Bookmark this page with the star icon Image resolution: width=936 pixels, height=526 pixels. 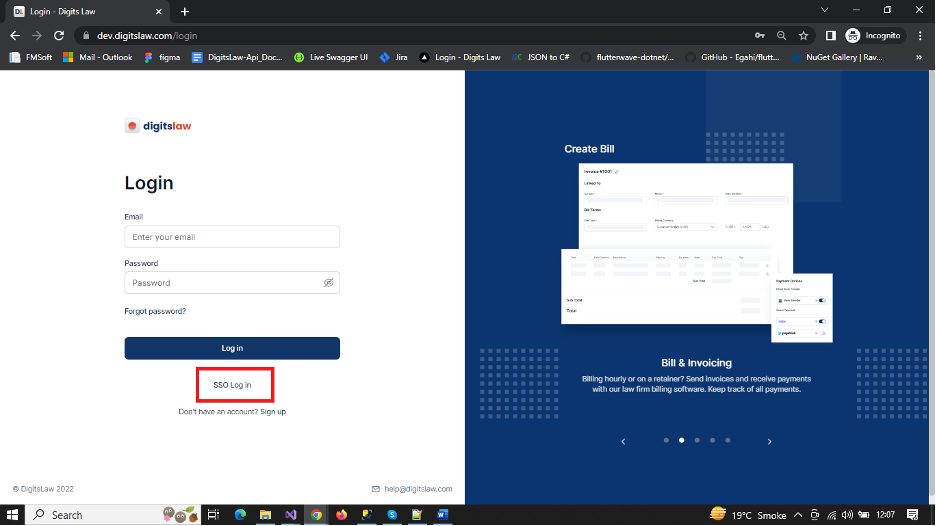tap(803, 35)
